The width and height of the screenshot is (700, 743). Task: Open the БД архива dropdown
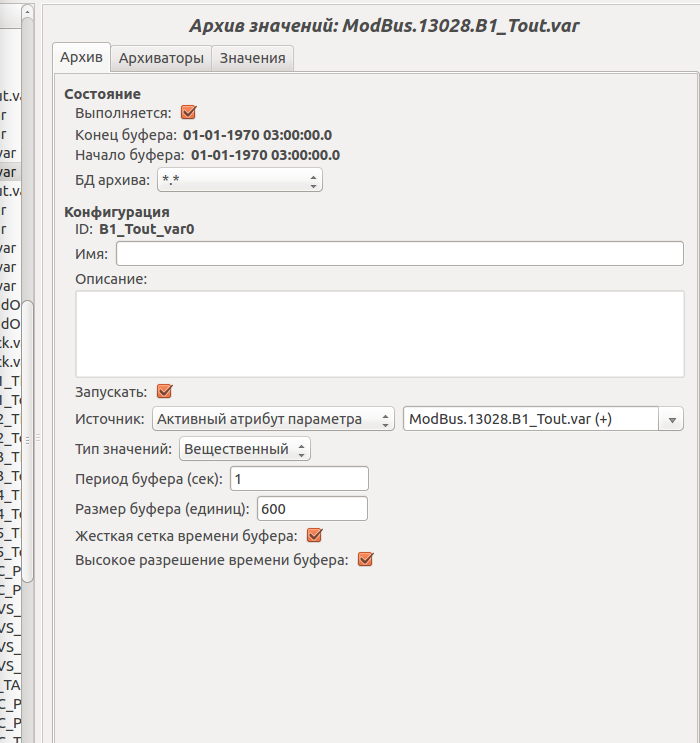coord(240,180)
